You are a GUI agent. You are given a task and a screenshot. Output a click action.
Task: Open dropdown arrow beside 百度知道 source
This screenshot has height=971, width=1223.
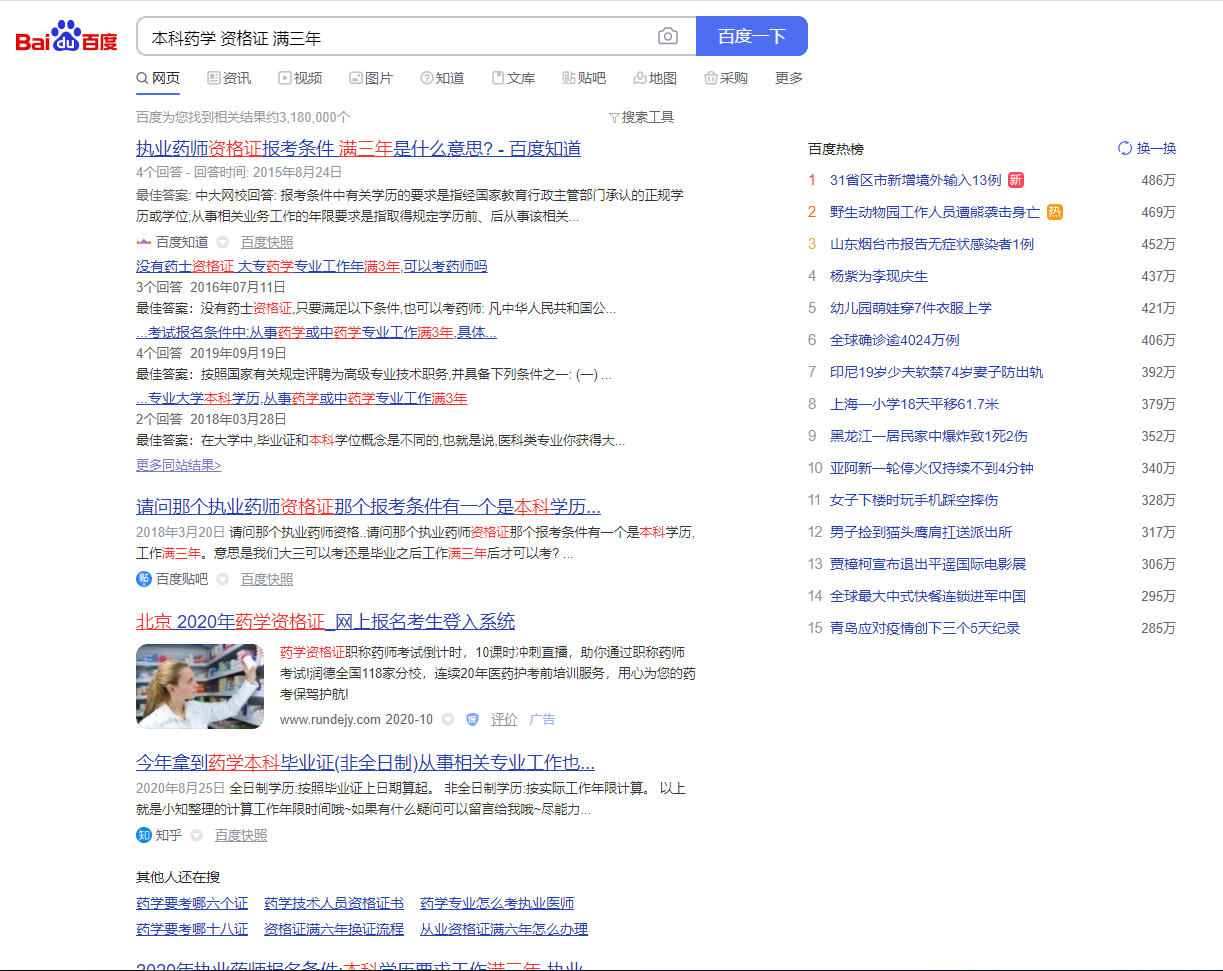tap(223, 242)
